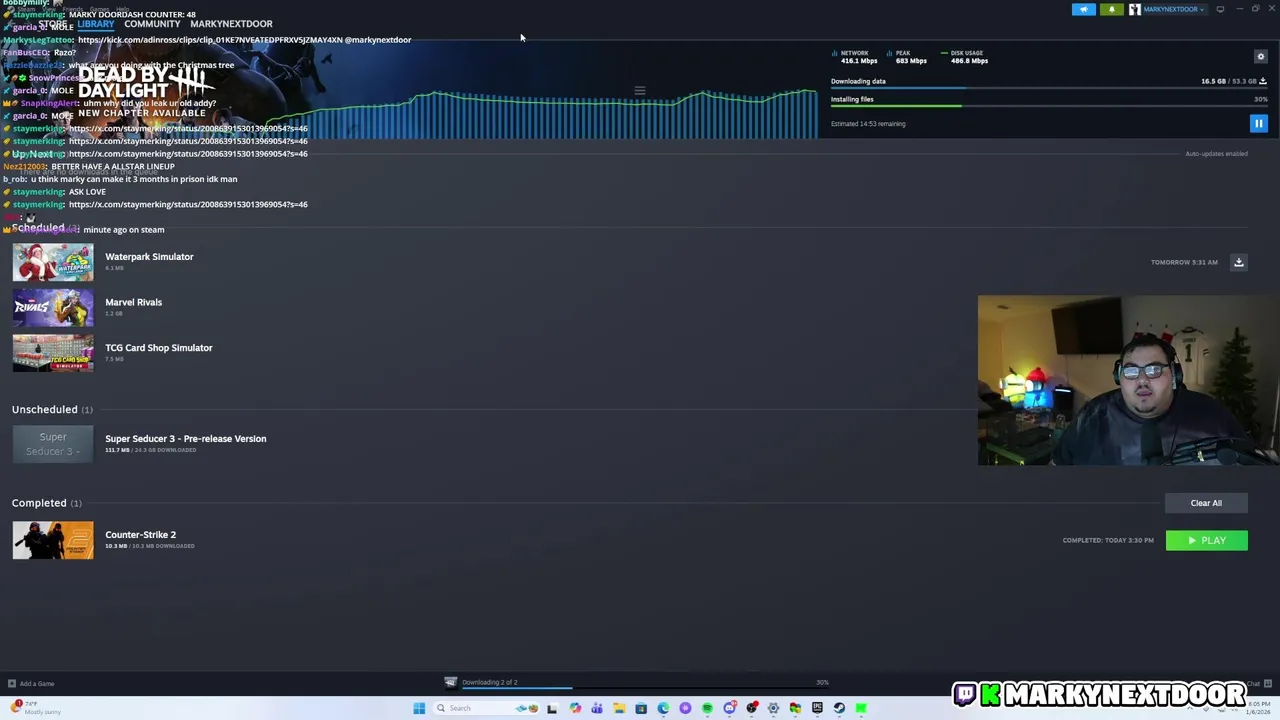Open the STORE tab
This screenshot has height=720, width=1280.
pos(52,24)
